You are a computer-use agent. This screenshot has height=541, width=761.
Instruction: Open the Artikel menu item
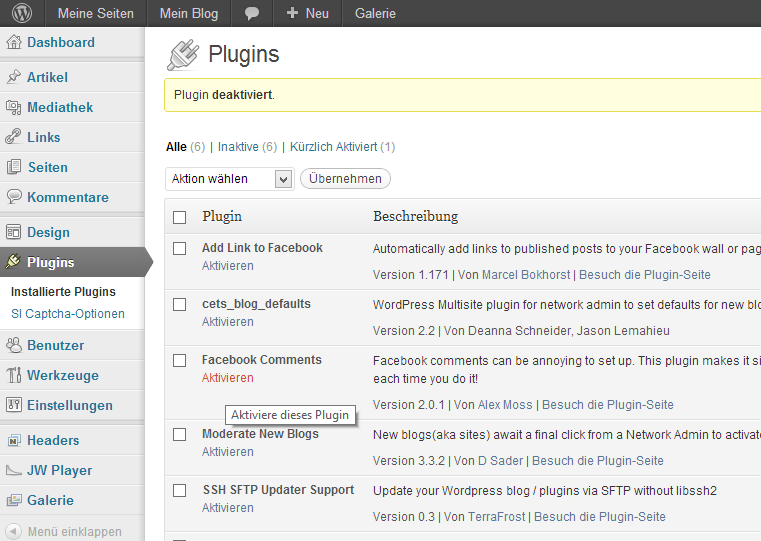coord(47,77)
